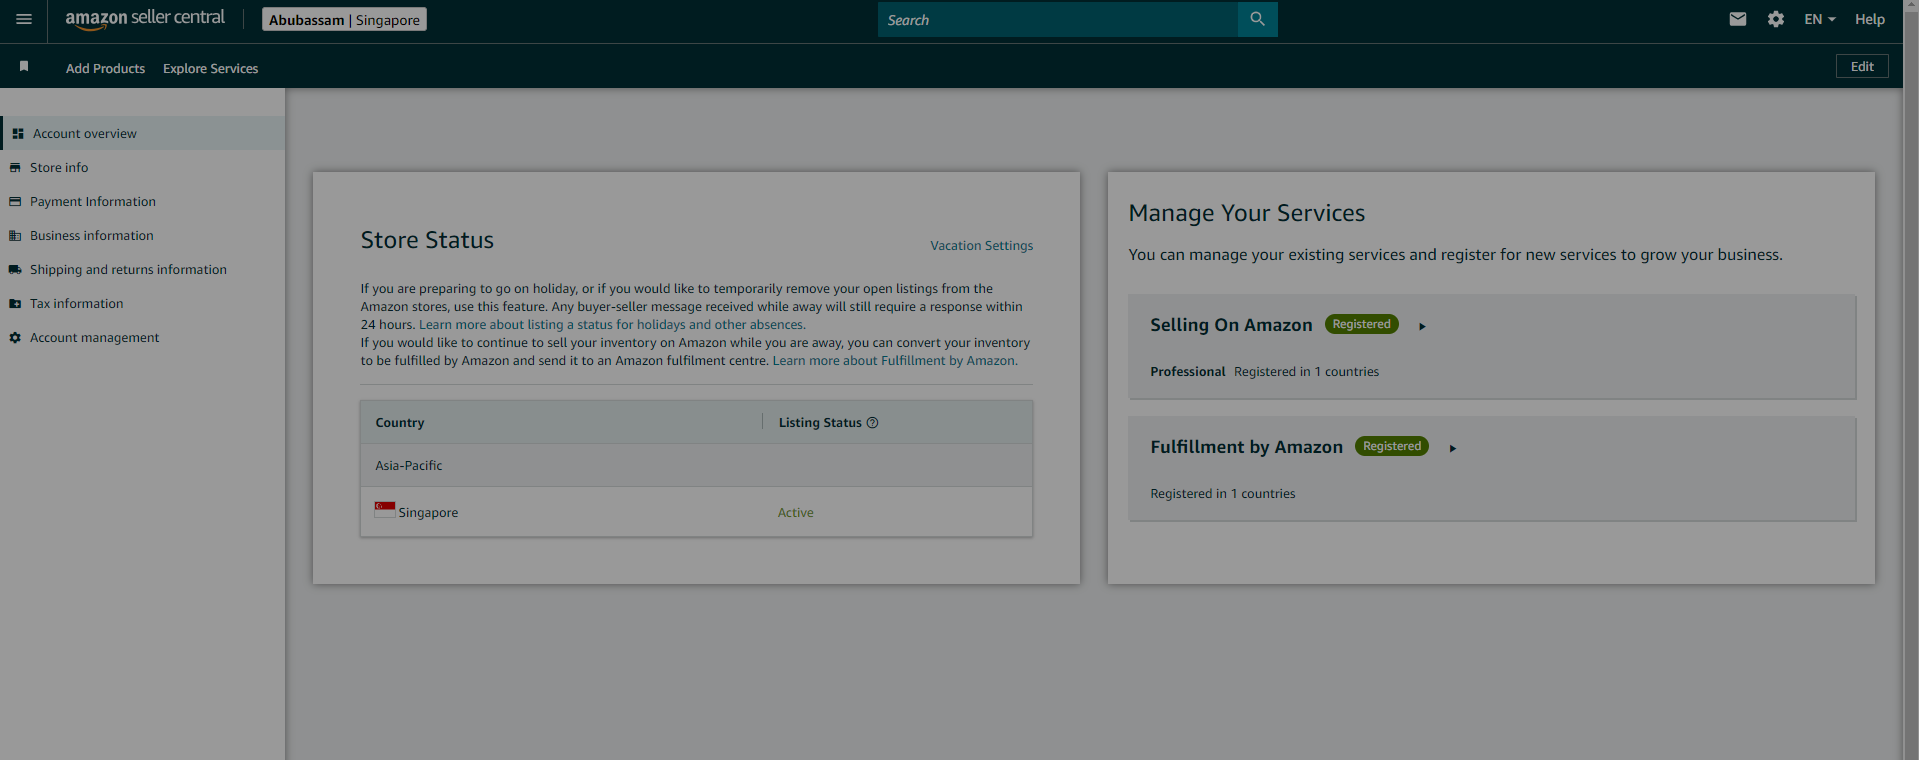Open the hamburger navigation menu
Viewport: 1919px width, 760px height.
[24, 19]
